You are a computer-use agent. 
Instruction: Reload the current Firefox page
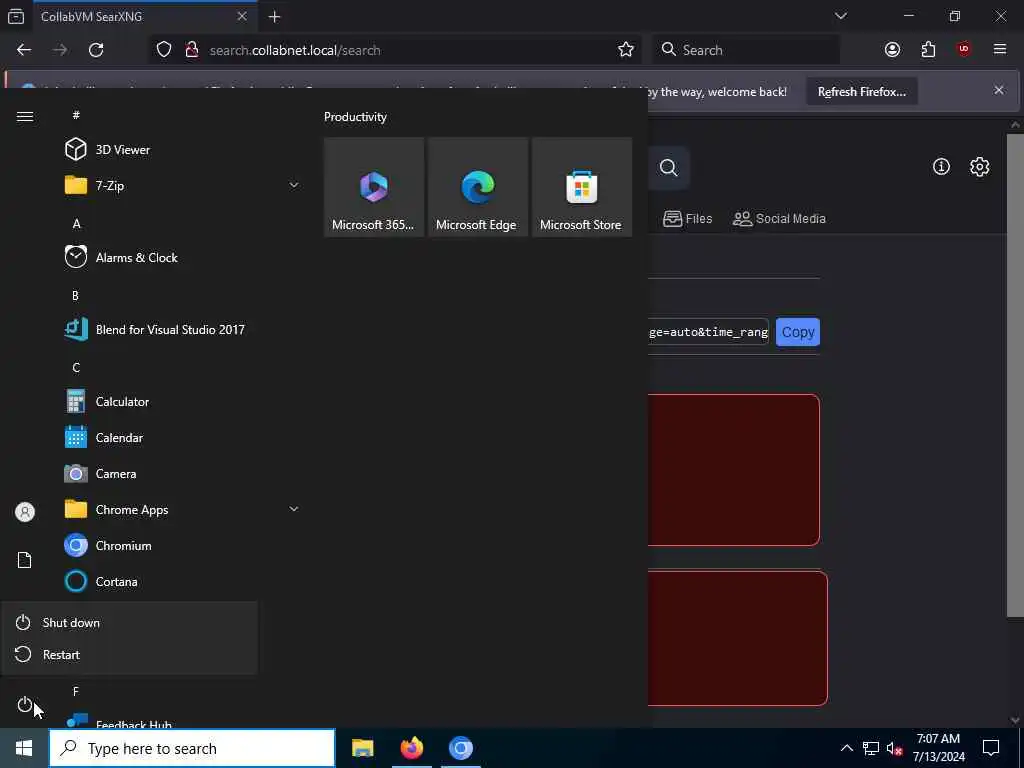click(96, 50)
